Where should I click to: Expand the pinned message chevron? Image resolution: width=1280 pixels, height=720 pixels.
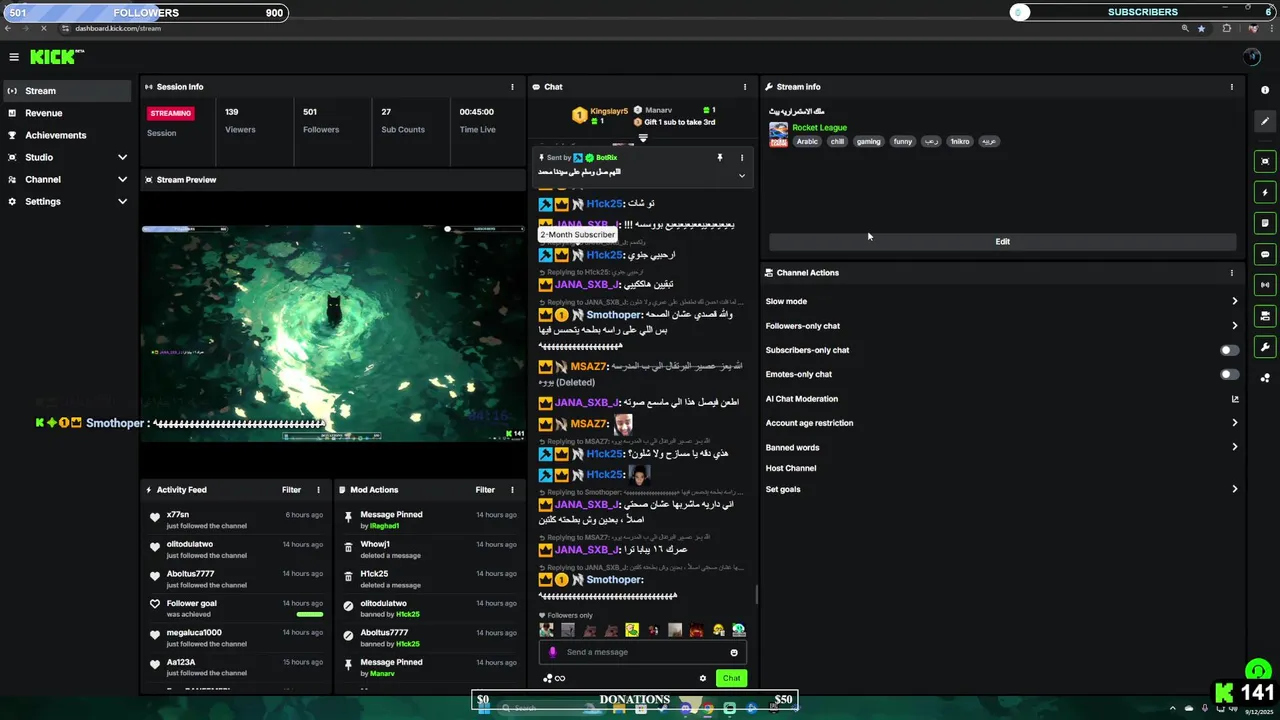[741, 175]
